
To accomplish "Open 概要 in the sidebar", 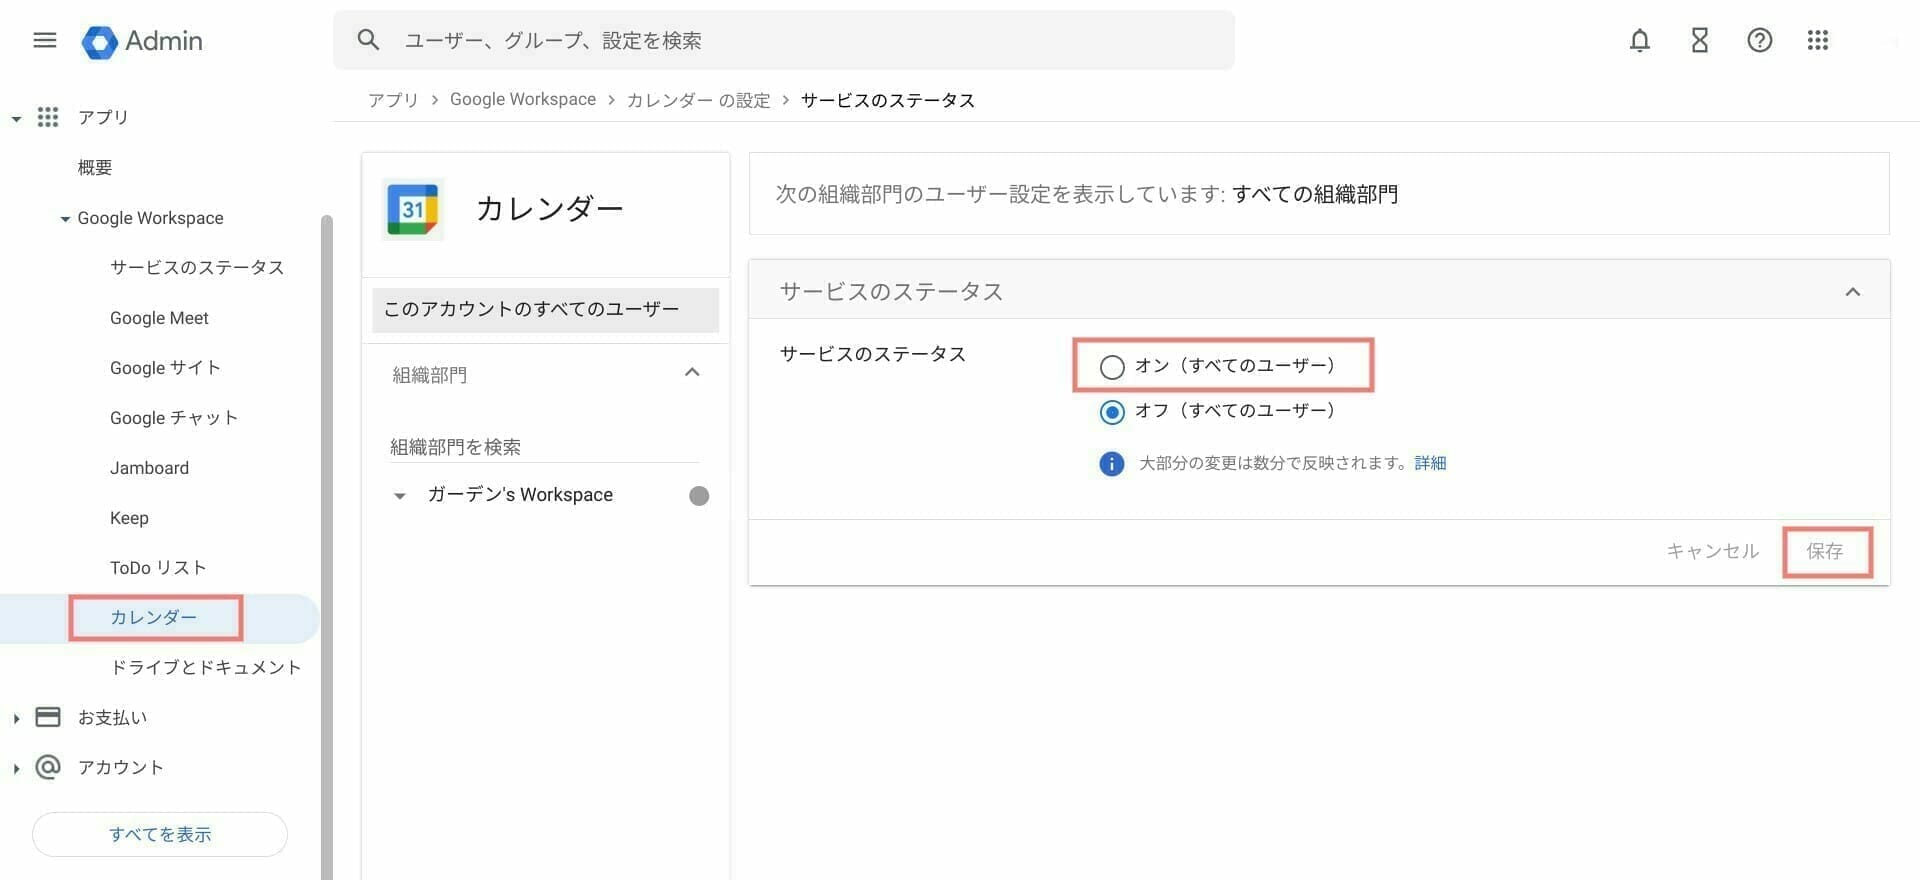I will (x=95, y=167).
